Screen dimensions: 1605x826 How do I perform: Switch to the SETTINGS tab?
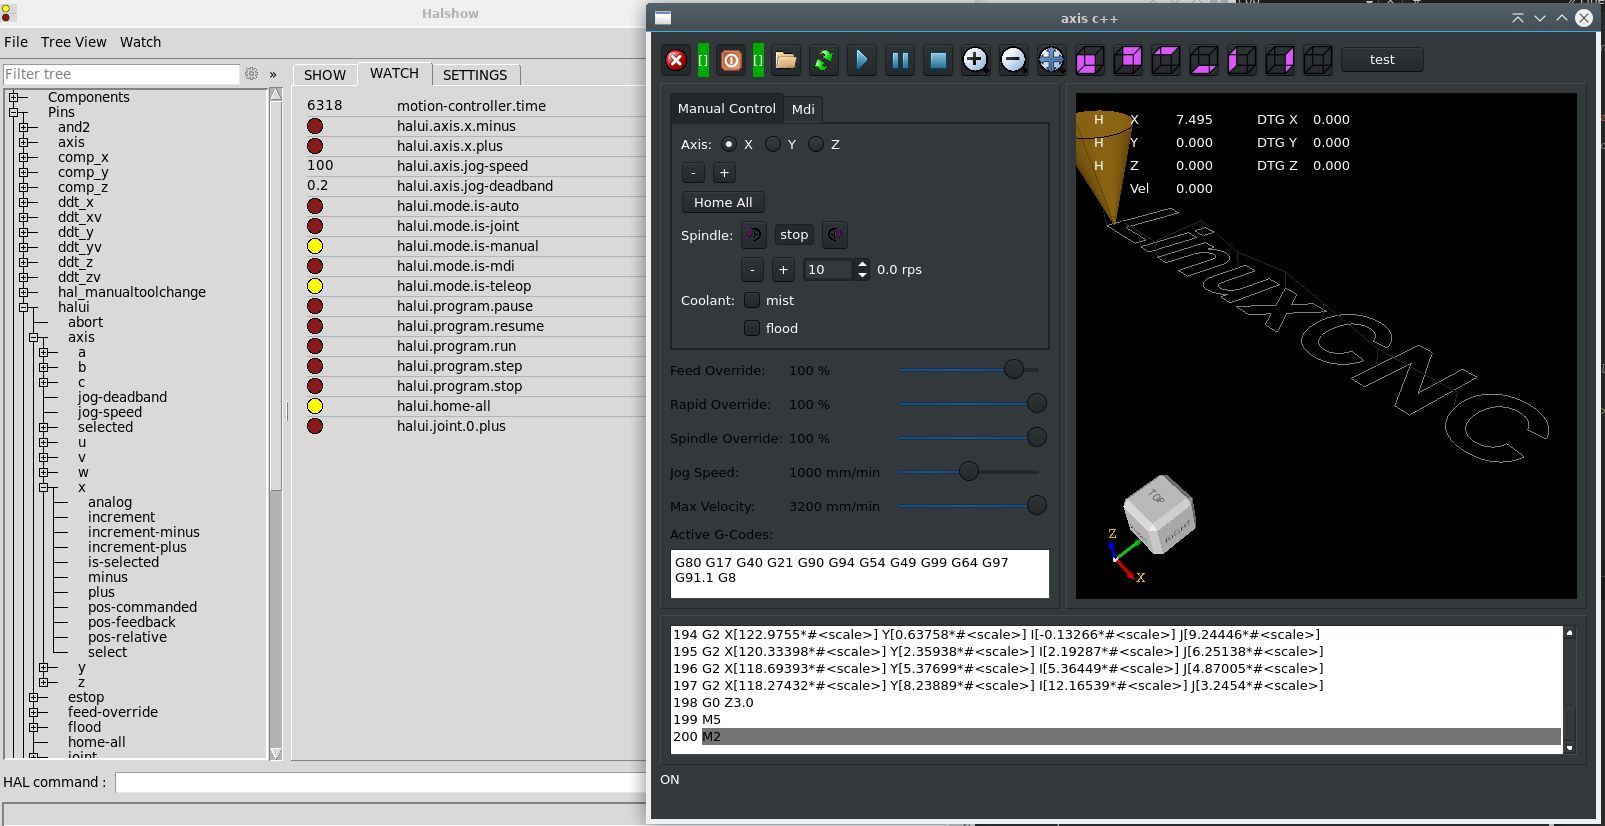click(475, 75)
